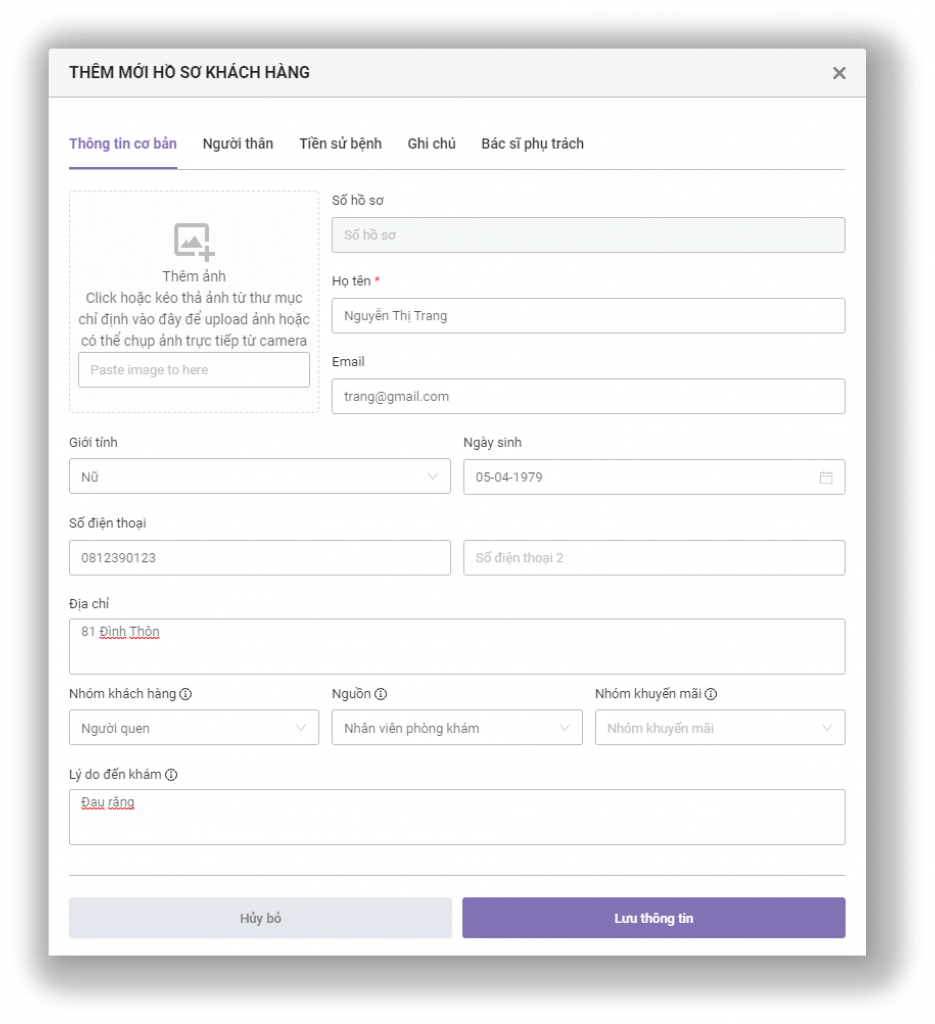Viewport: 935px width, 1024px height.
Task: Switch to the Người thân tab
Action: click(238, 144)
